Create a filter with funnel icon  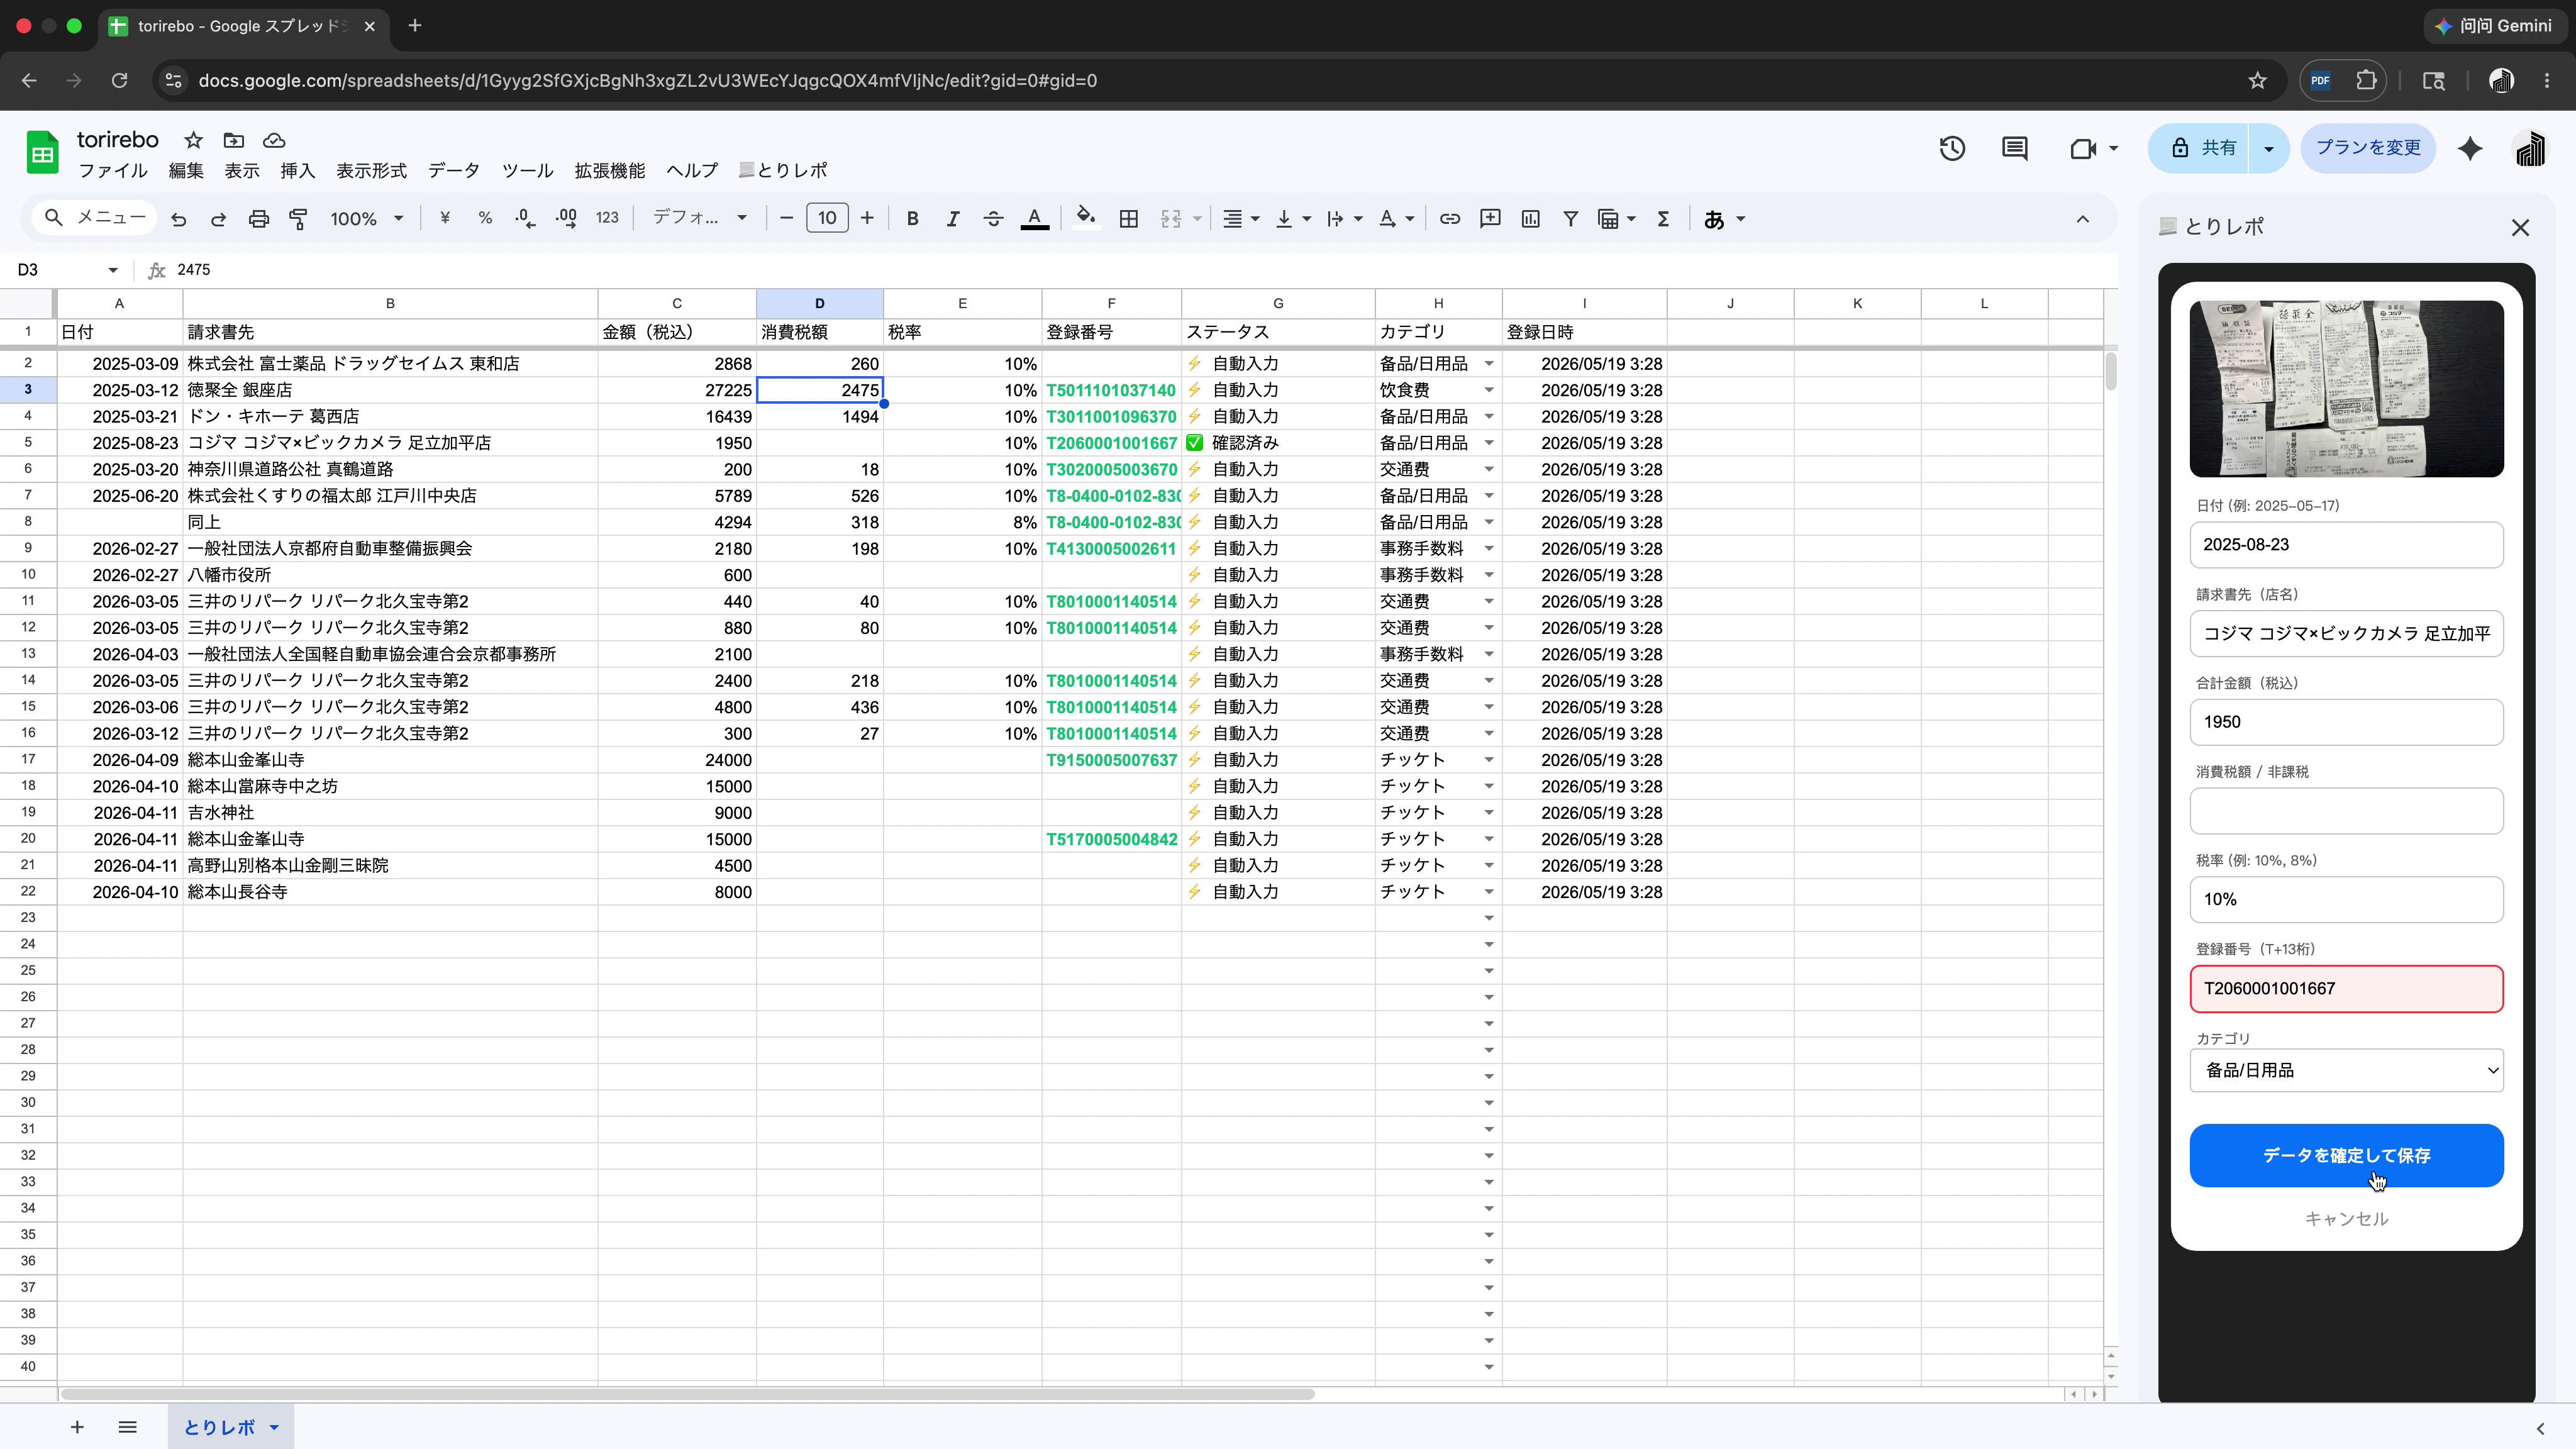coord(1571,218)
